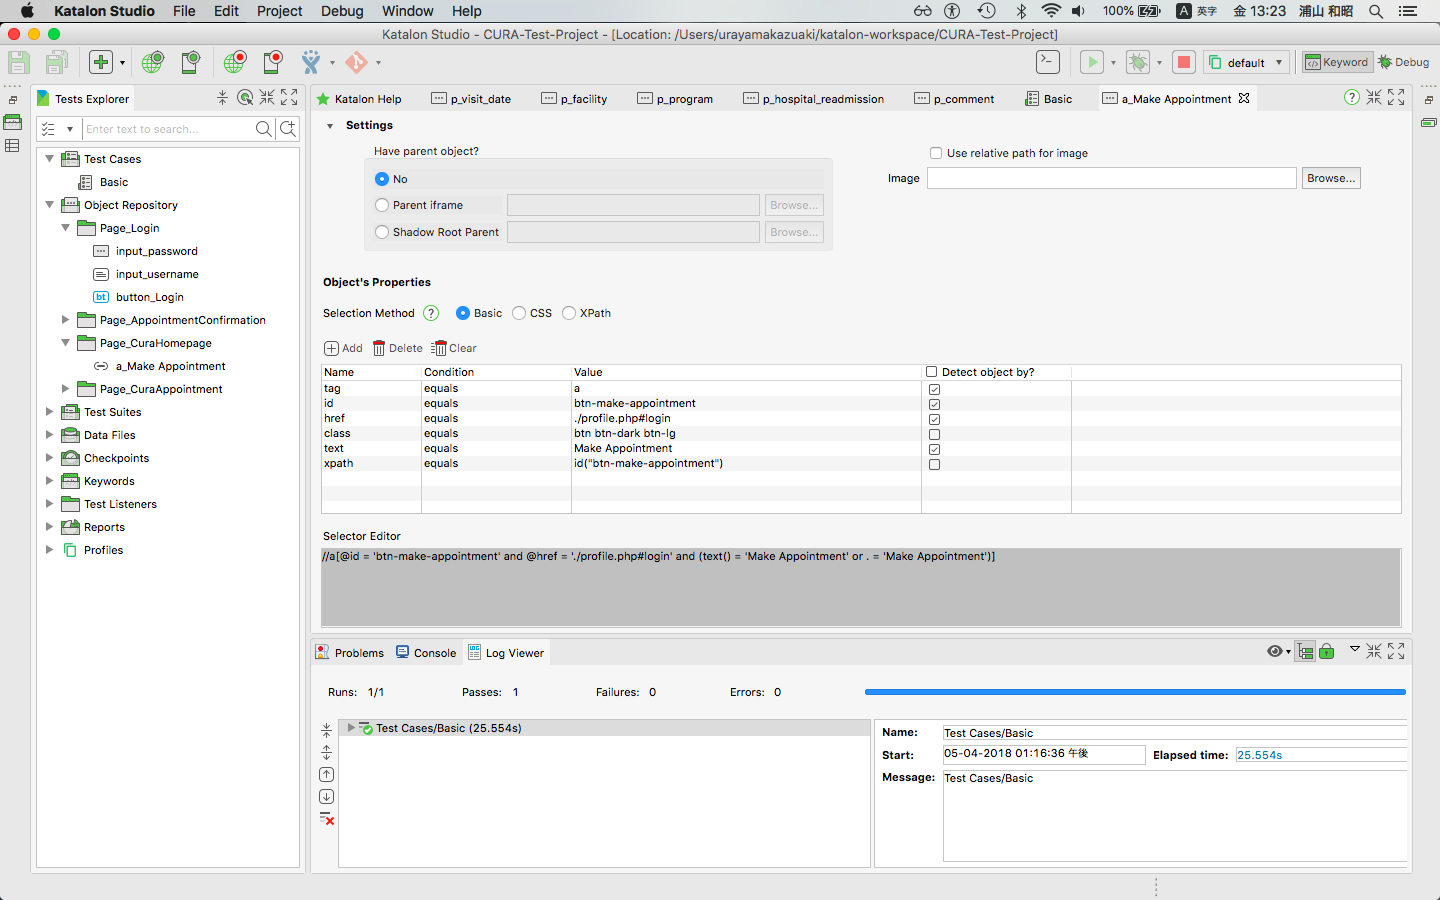The width and height of the screenshot is (1440, 900).
Task: Click the tree view icon in Log Viewer toolbar
Action: [1305, 652]
